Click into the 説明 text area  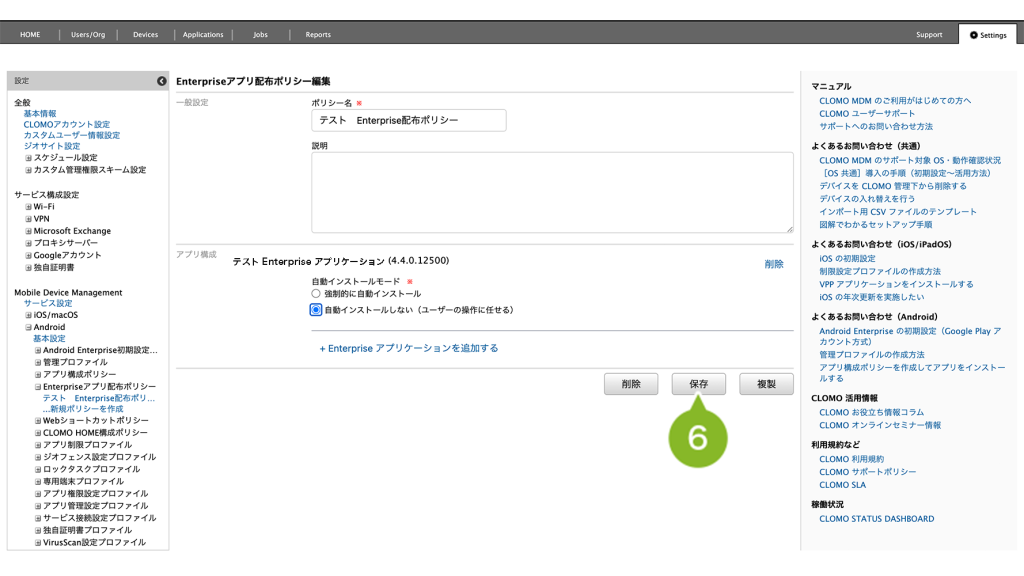[552, 192]
